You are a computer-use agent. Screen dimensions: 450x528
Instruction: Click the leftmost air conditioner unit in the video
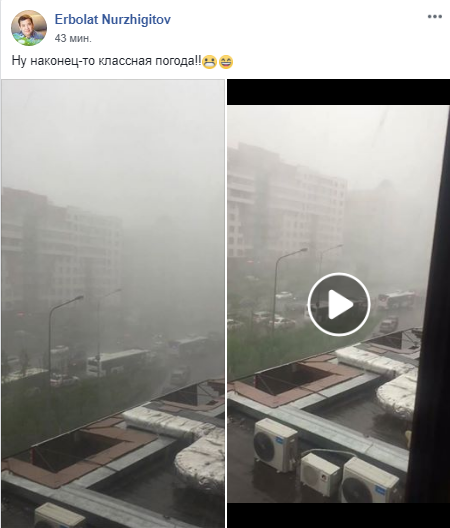[x=276, y=444]
